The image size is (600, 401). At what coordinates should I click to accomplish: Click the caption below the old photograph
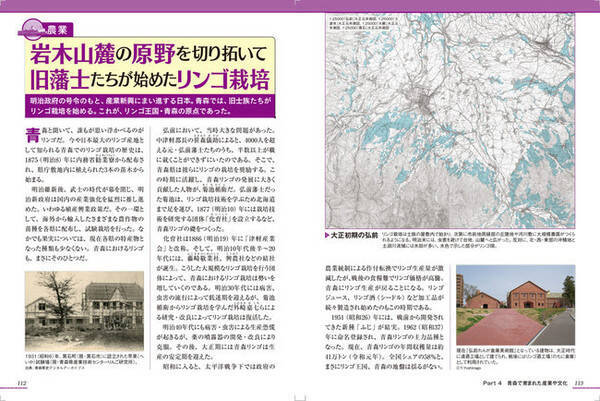[x=84, y=360]
